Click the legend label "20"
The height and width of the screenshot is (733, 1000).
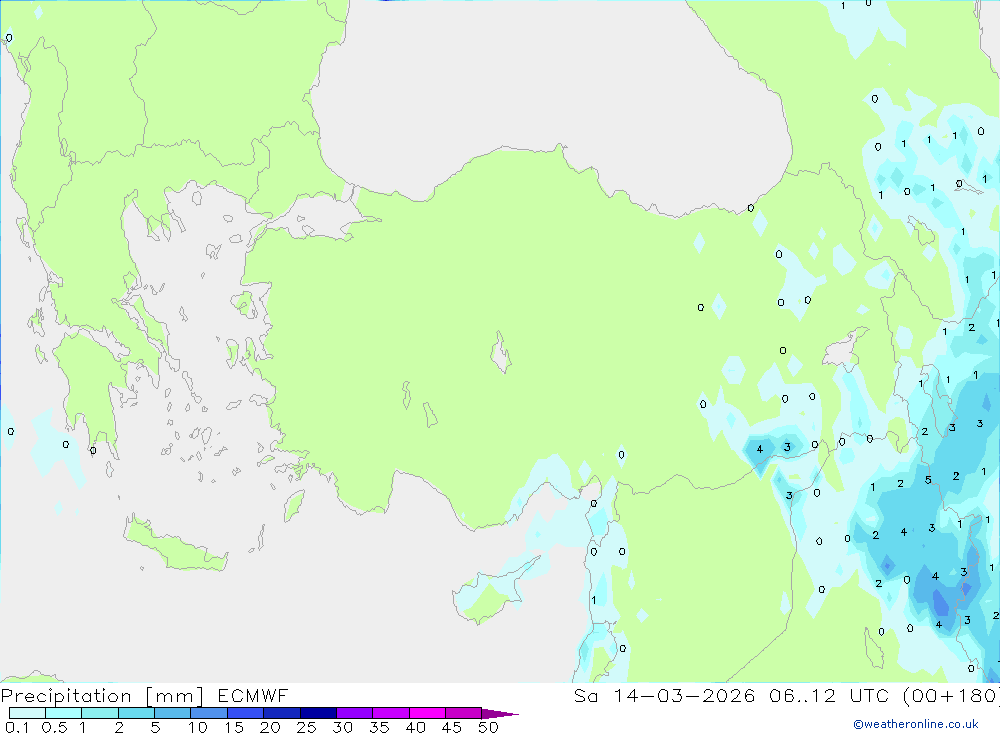click(270, 727)
